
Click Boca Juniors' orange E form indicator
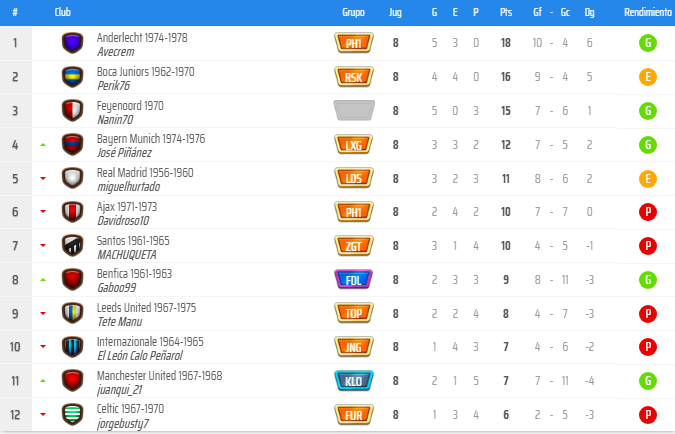coord(647,77)
